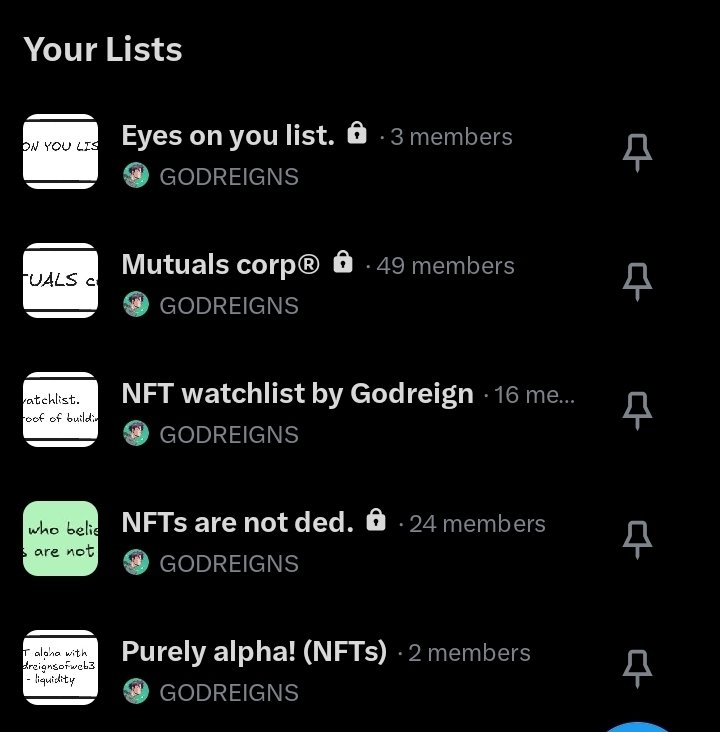The image size is (720, 732).
Task: Pin the Purely alpha! (NFTs) list
Action: tap(637, 669)
